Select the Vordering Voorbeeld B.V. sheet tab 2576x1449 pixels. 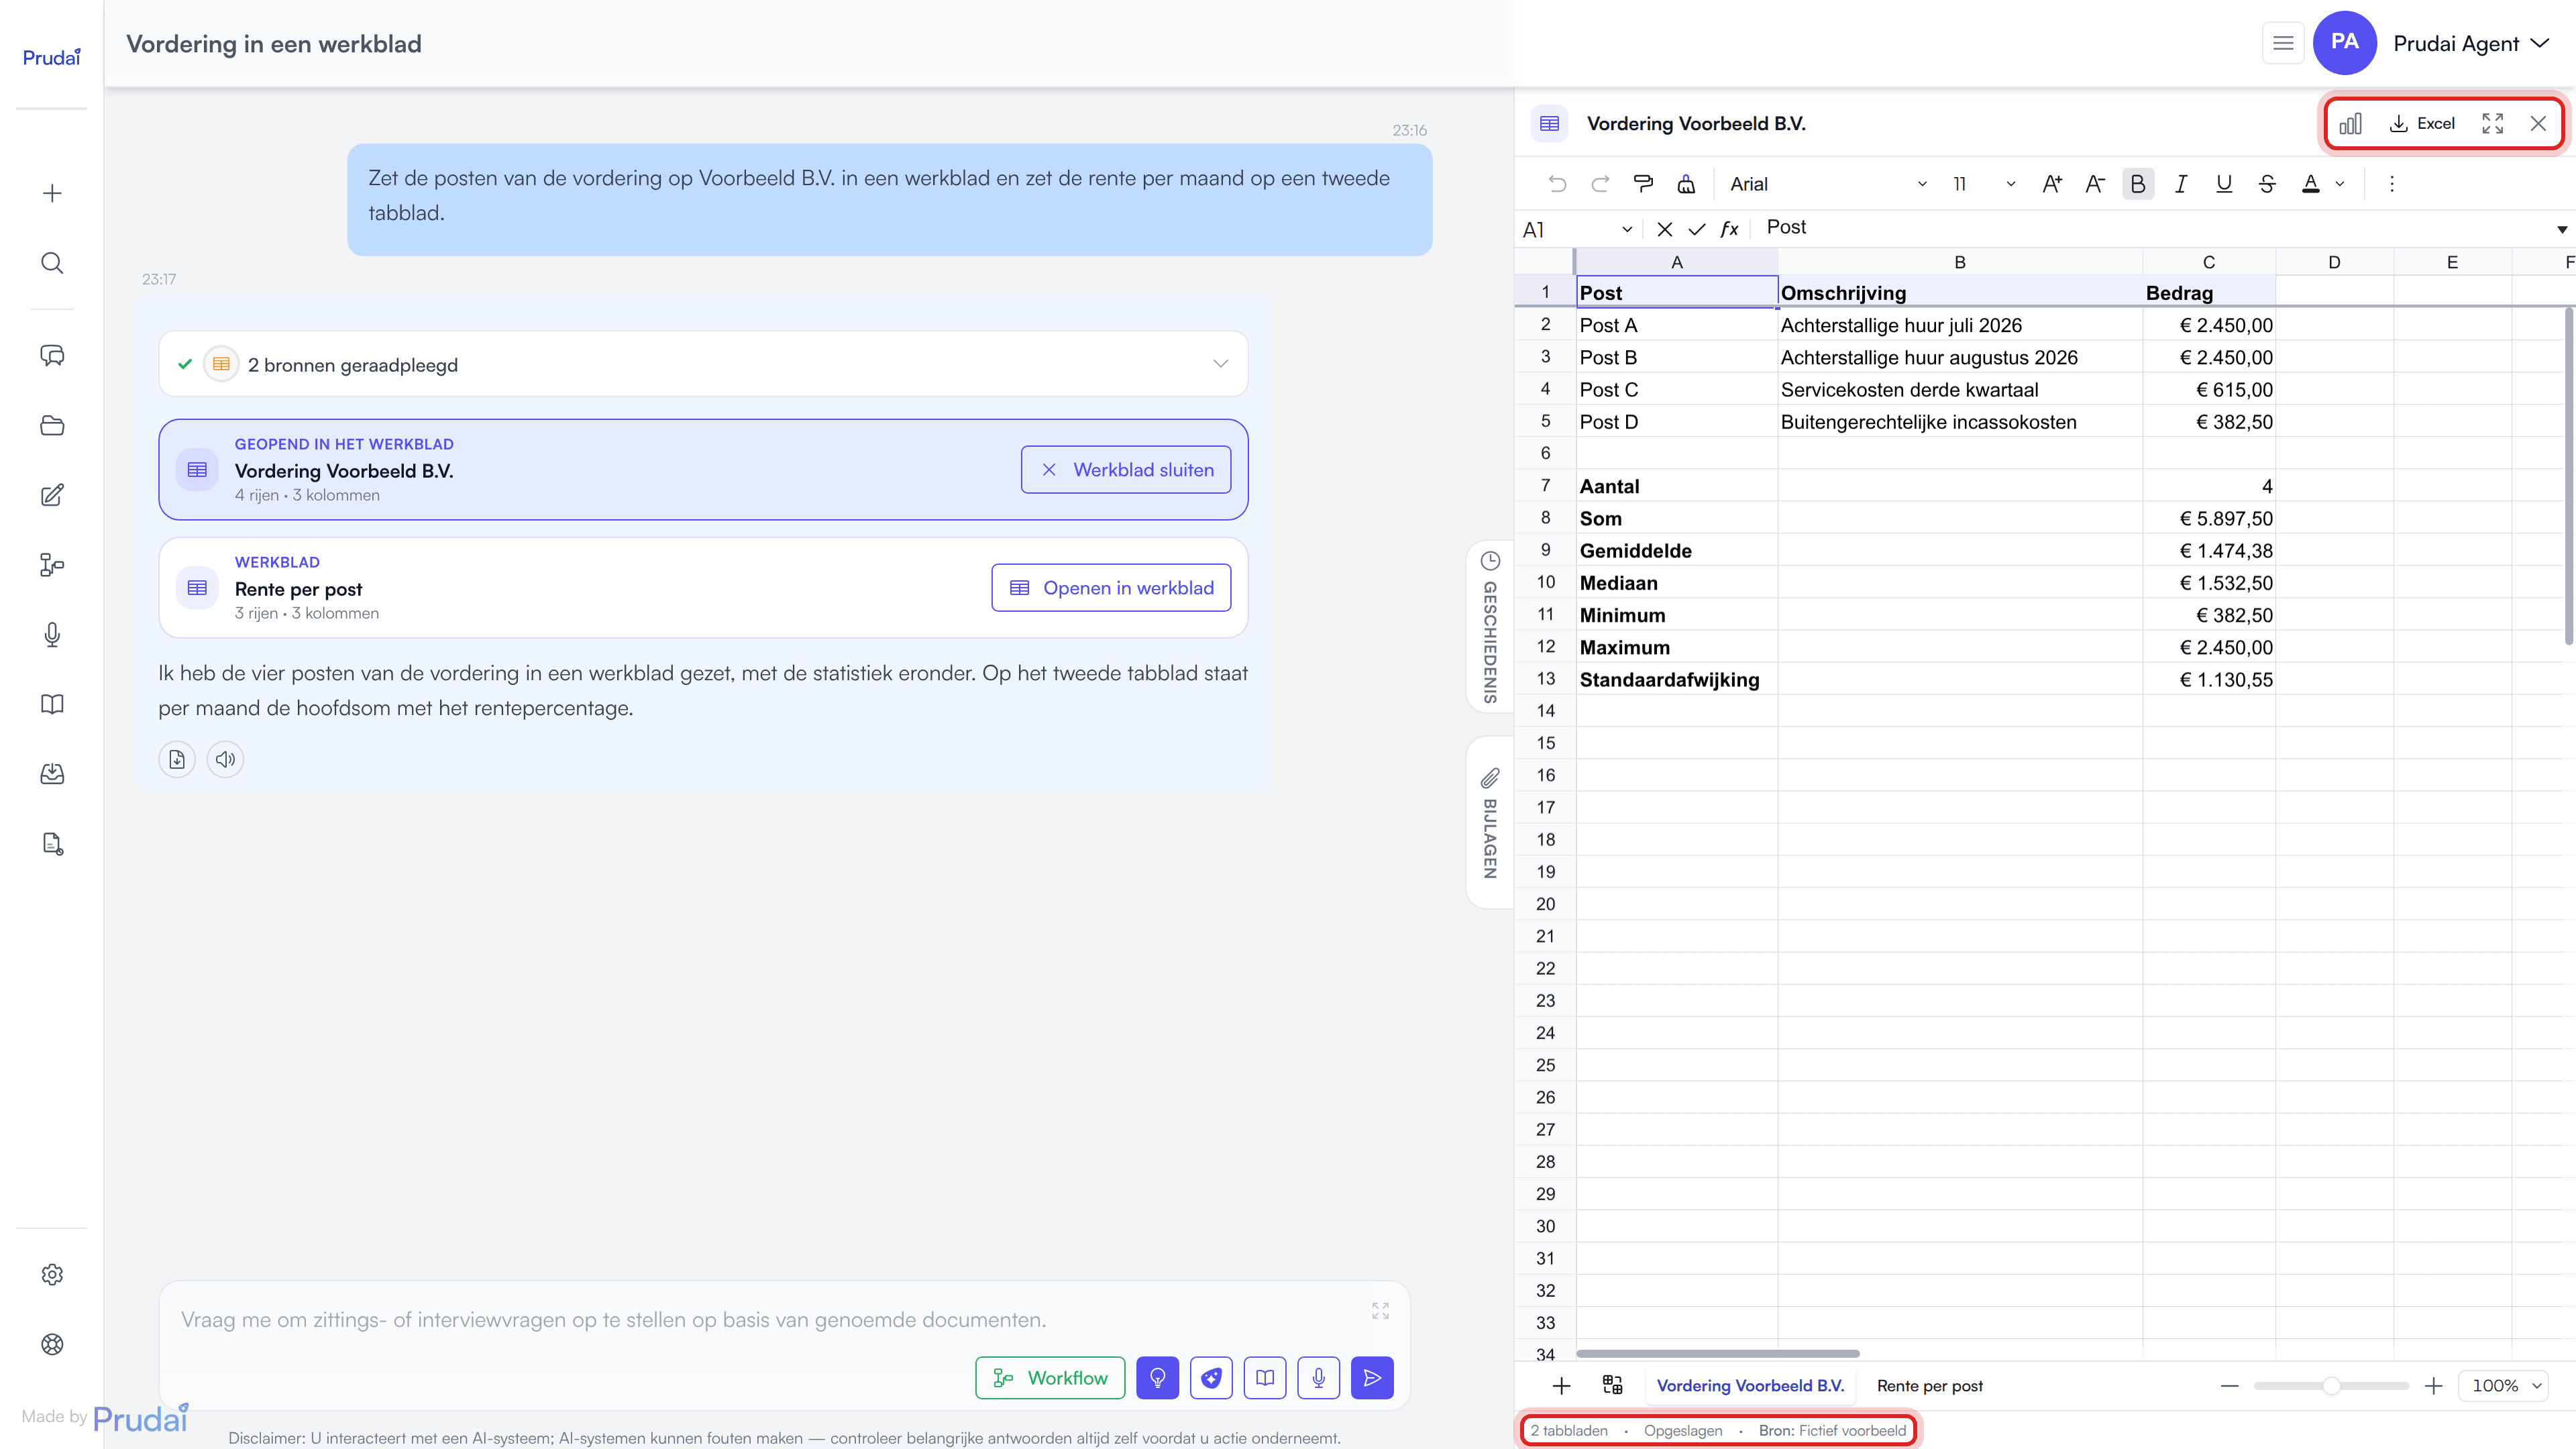coord(1750,1386)
